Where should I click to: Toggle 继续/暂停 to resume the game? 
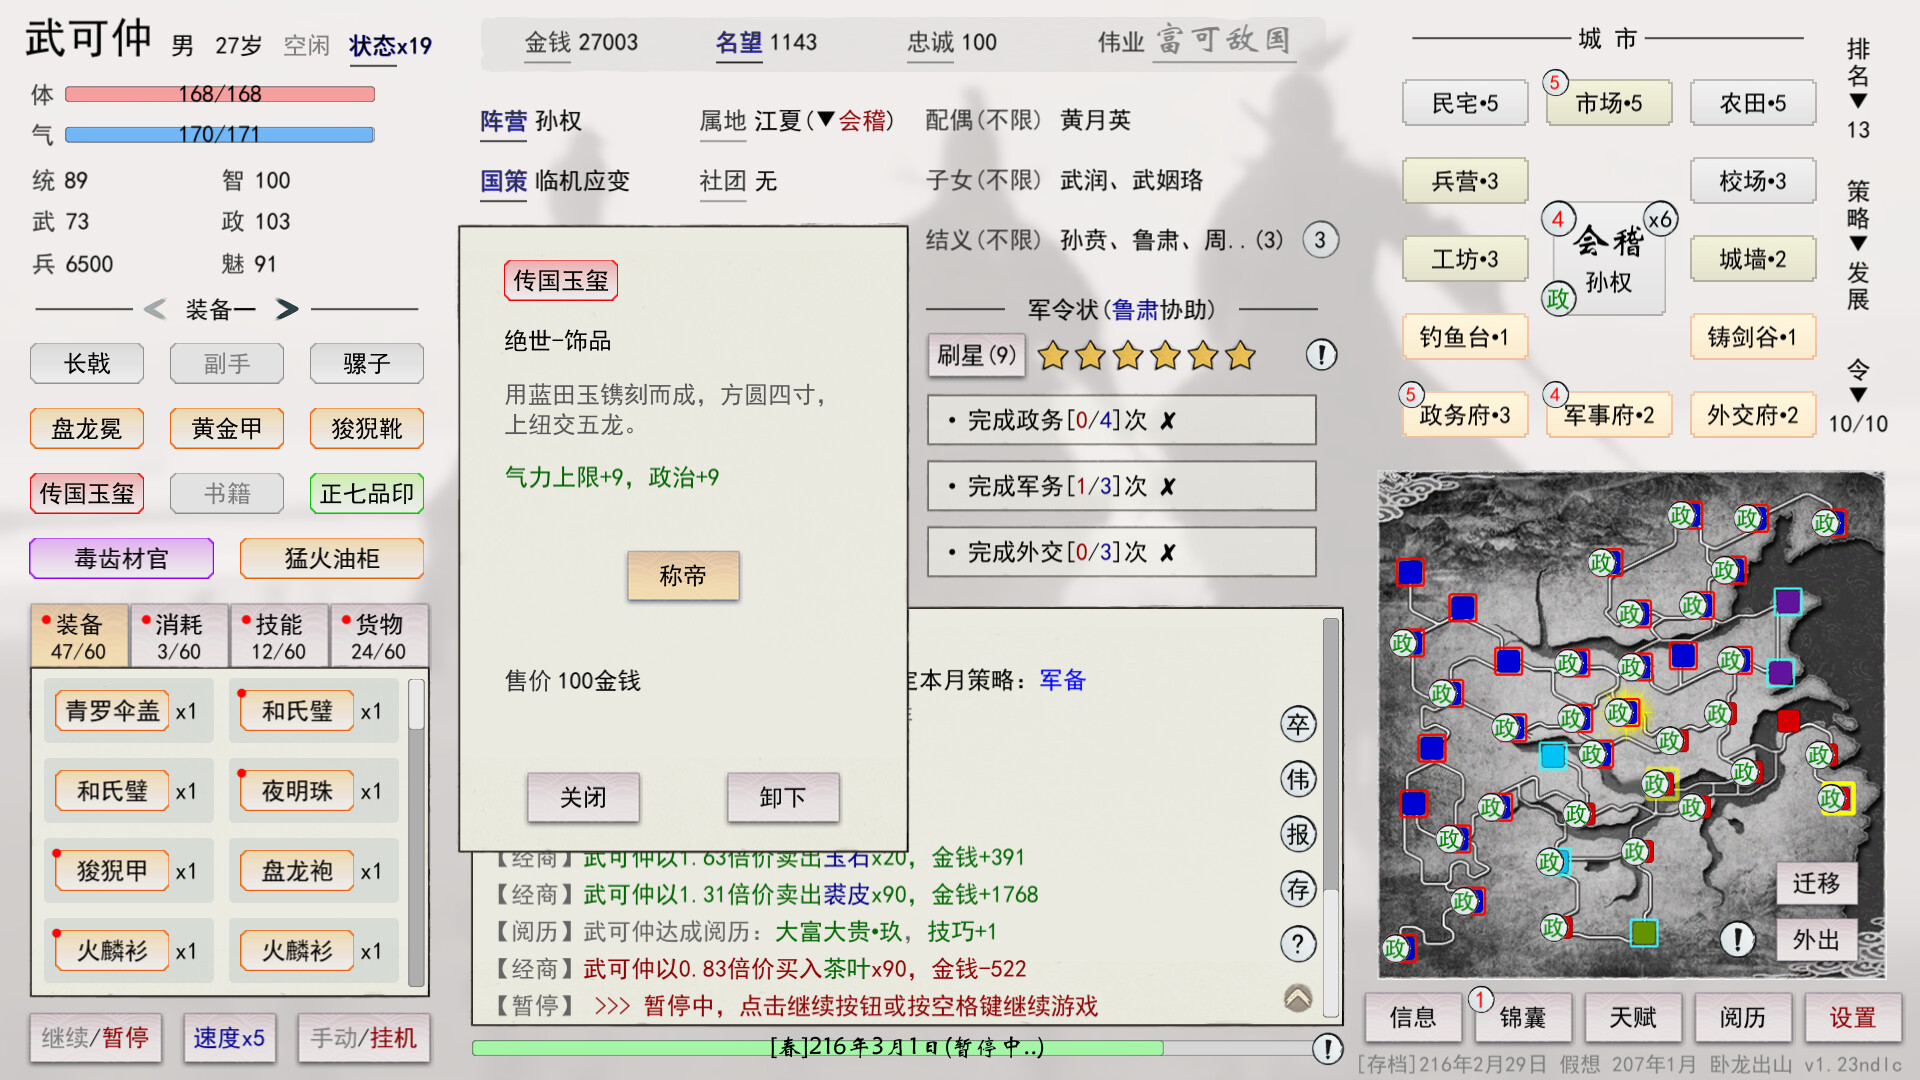click(96, 1038)
